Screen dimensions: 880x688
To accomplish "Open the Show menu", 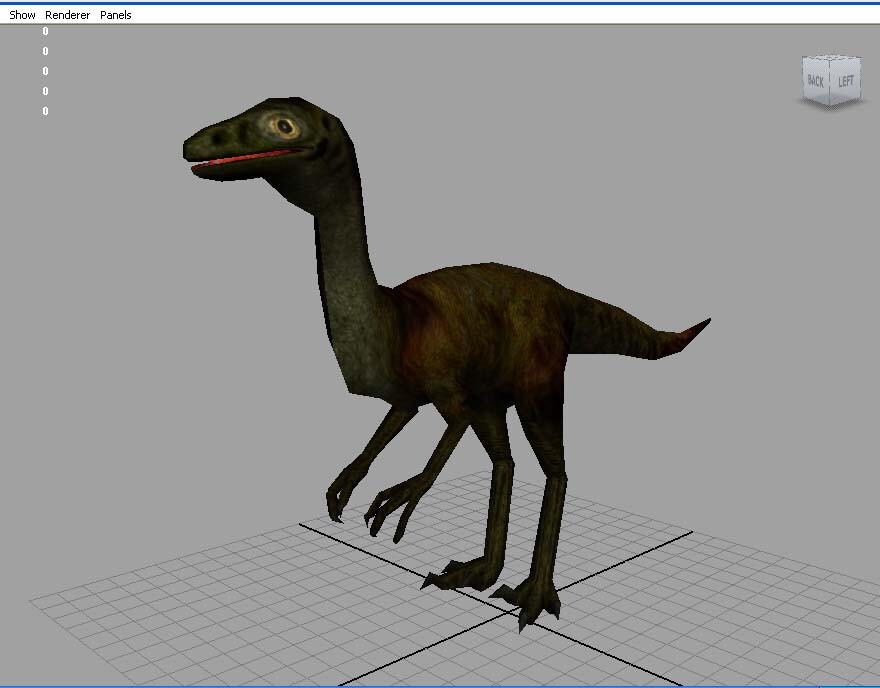I will click(x=21, y=14).
